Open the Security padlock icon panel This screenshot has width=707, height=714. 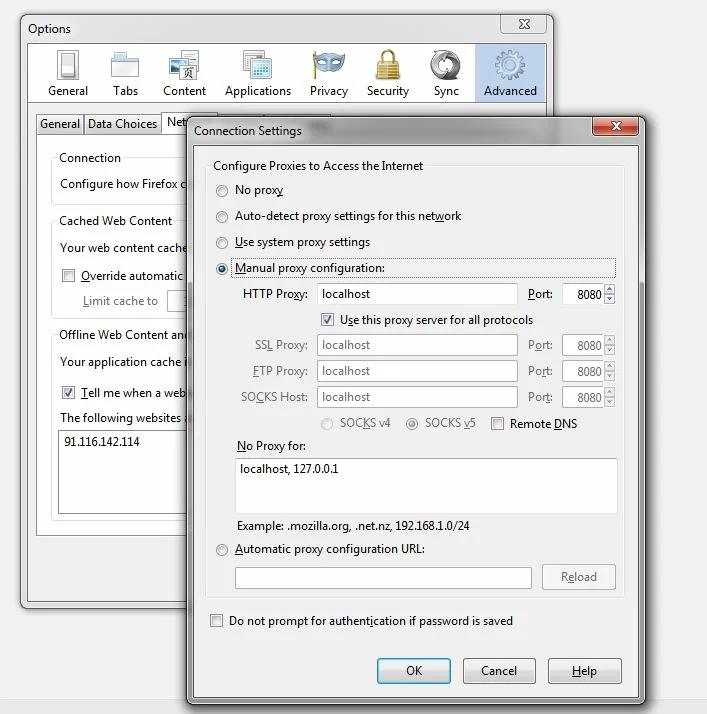tap(388, 73)
